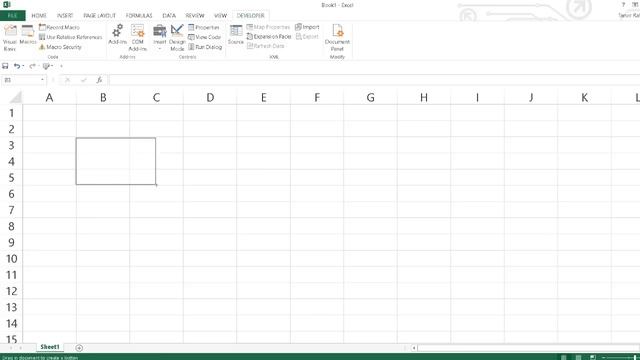Click the zoom out minus button

(604, 358)
